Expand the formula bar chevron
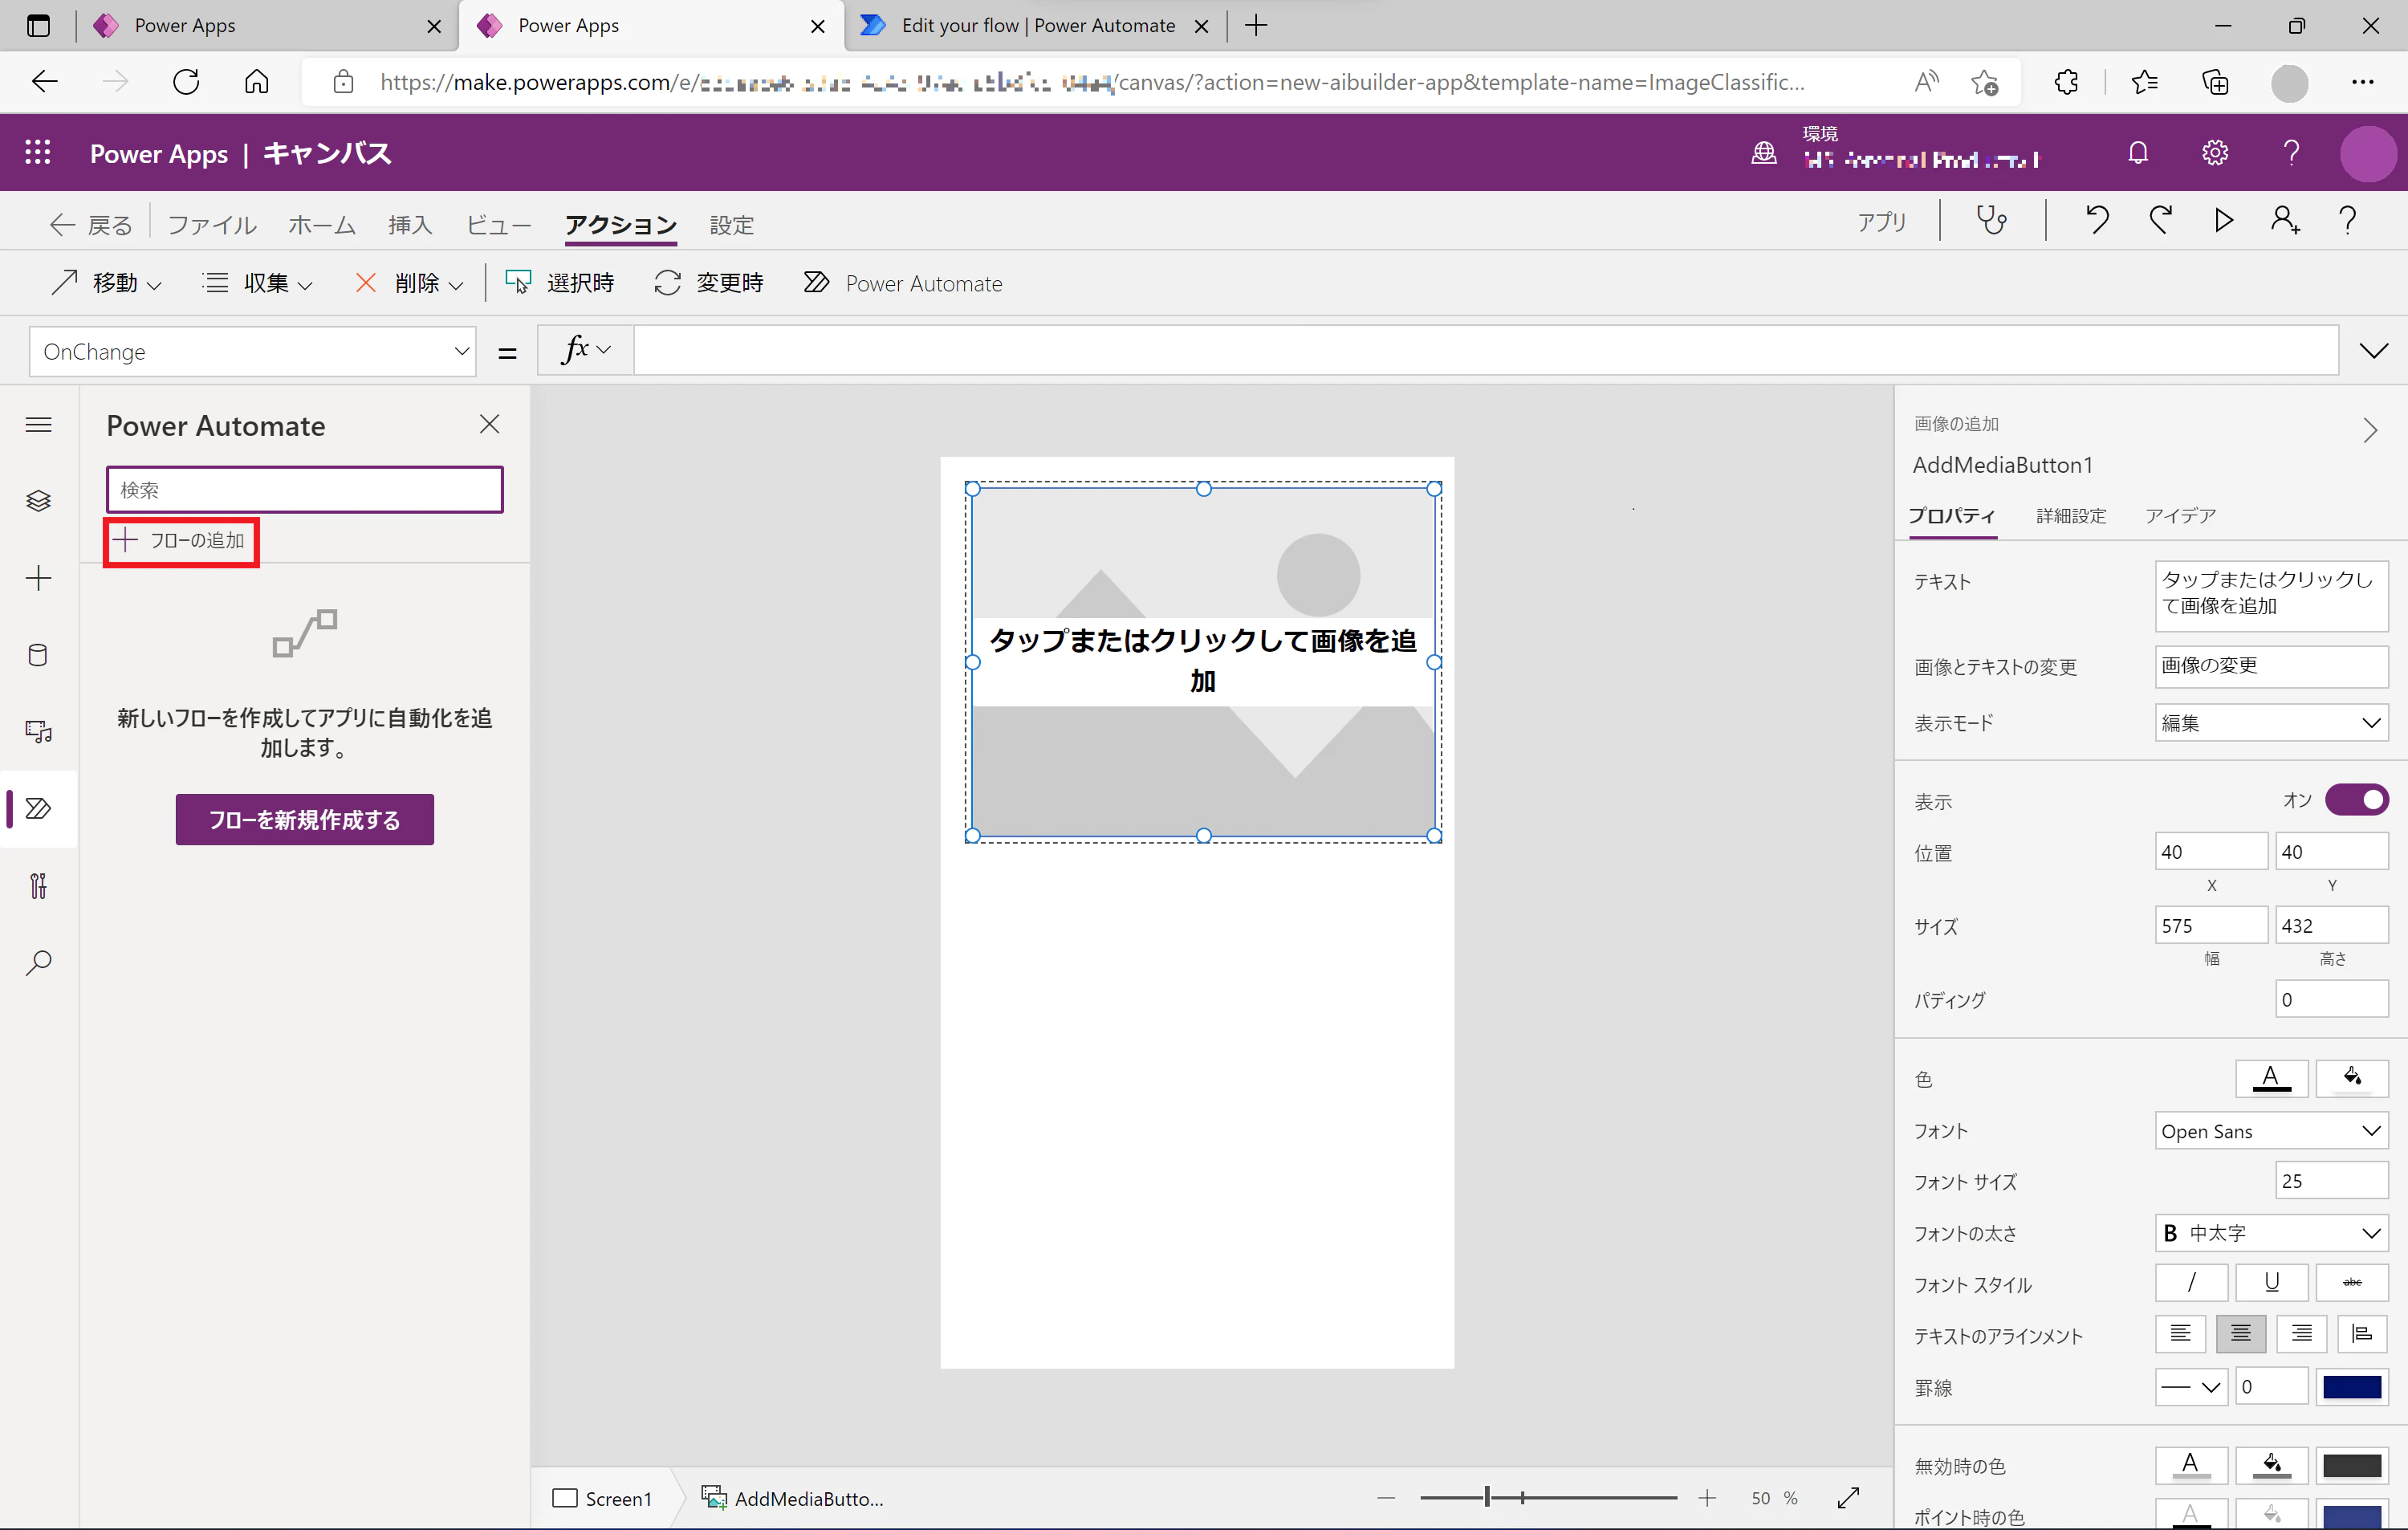The width and height of the screenshot is (2408, 1530). click(x=2373, y=351)
